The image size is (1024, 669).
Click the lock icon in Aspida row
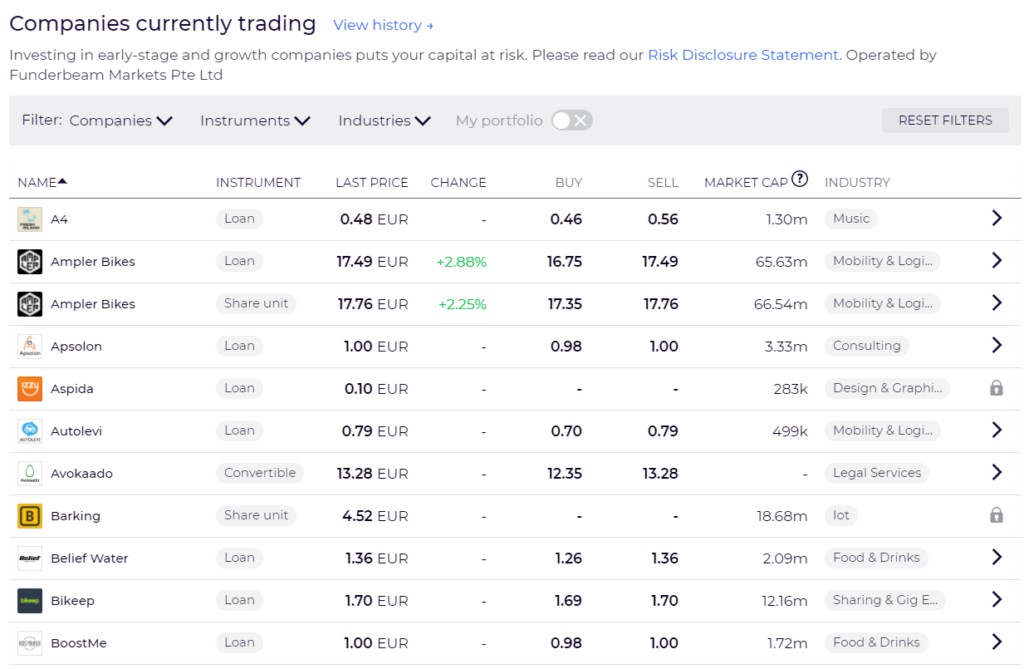[996, 388]
